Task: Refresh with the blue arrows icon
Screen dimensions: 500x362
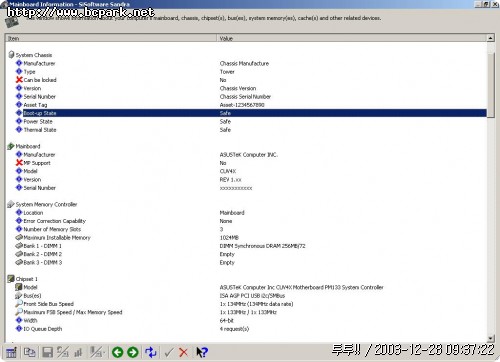Action: click(151, 352)
